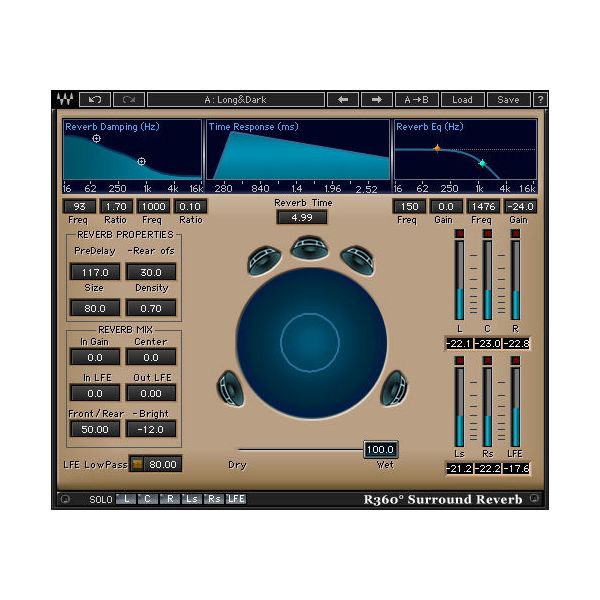Select the Size value 80.0
This screenshot has width=600, height=600.
tap(95, 308)
